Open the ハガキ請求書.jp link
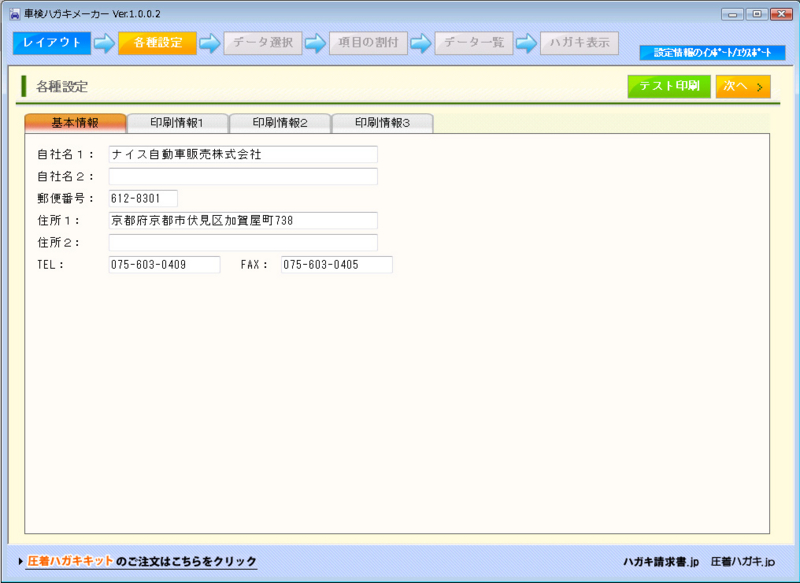 coord(661,562)
